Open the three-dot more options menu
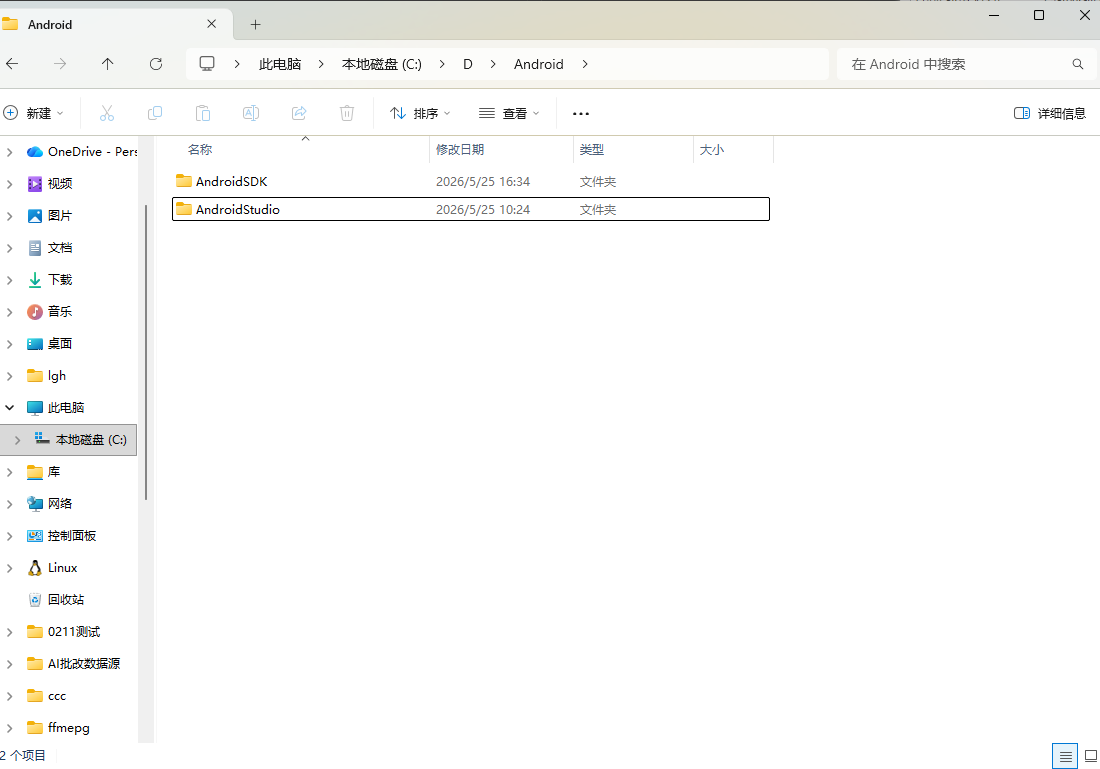 tap(581, 113)
